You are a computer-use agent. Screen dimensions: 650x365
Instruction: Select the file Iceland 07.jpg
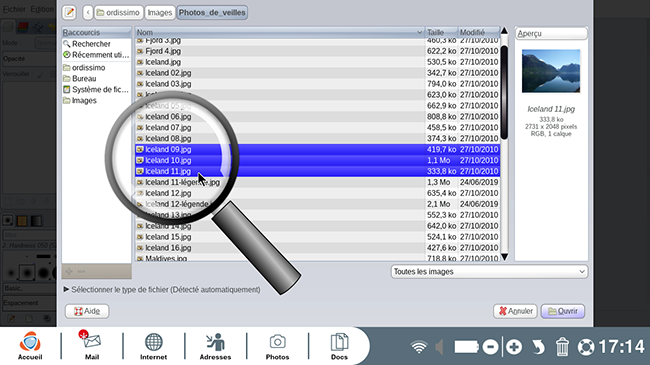click(x=318, y=127)
